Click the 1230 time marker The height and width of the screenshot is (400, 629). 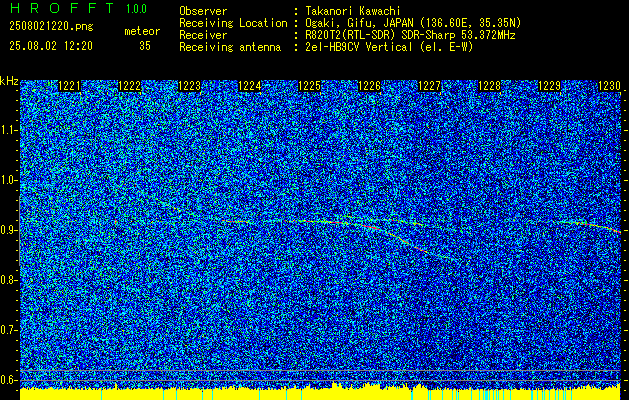point(609,86)
